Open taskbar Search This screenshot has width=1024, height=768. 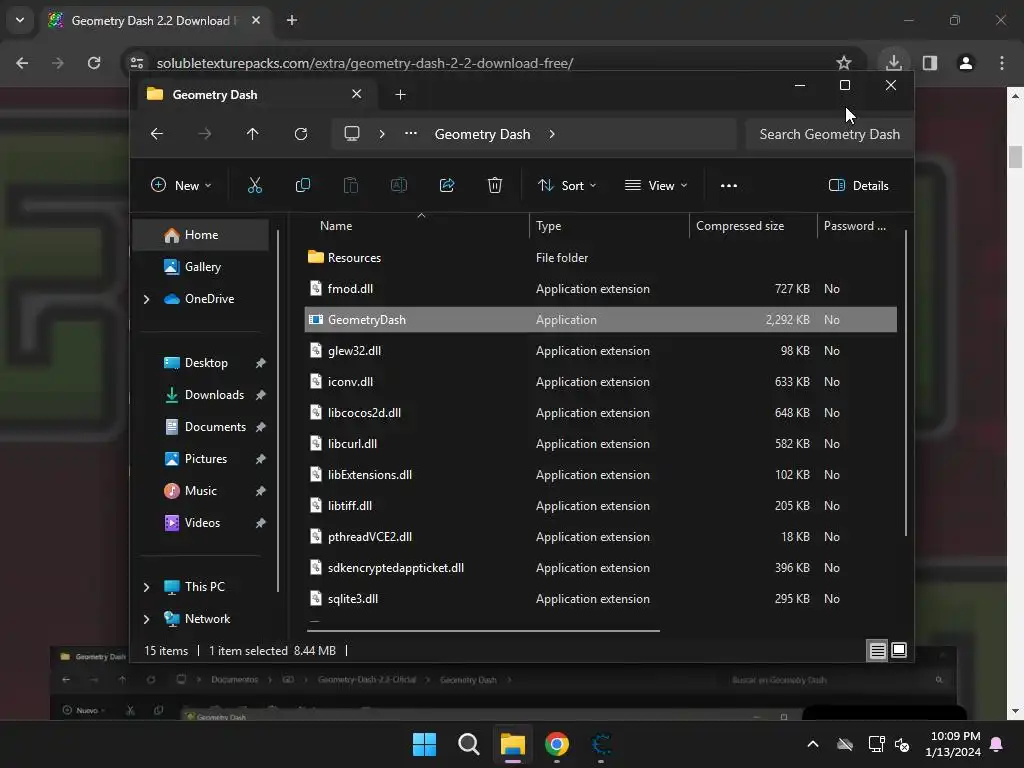tap(469, 744)
